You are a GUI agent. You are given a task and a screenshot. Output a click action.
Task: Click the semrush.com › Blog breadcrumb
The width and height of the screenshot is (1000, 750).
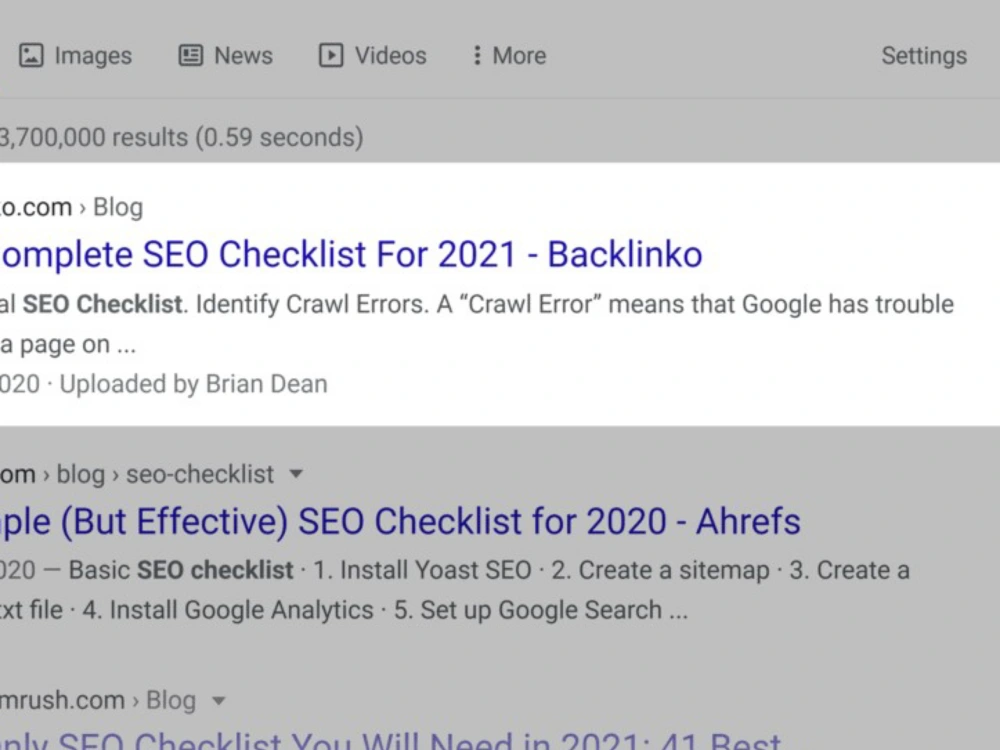98,700
